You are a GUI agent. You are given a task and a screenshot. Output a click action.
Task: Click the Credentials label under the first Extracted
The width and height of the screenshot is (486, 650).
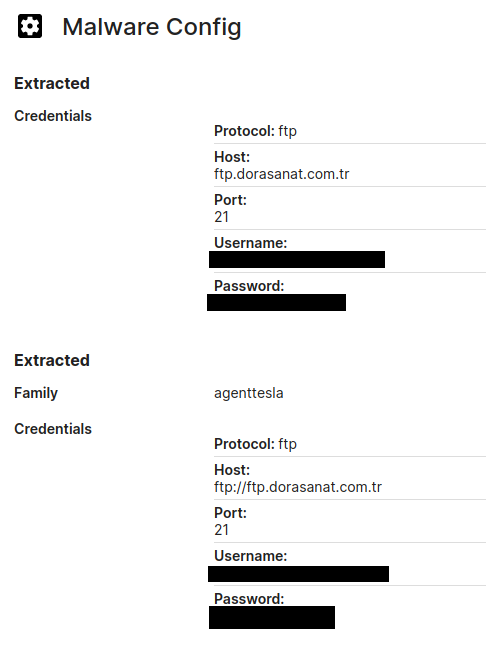pyautogui.click(x=53, y=116)
